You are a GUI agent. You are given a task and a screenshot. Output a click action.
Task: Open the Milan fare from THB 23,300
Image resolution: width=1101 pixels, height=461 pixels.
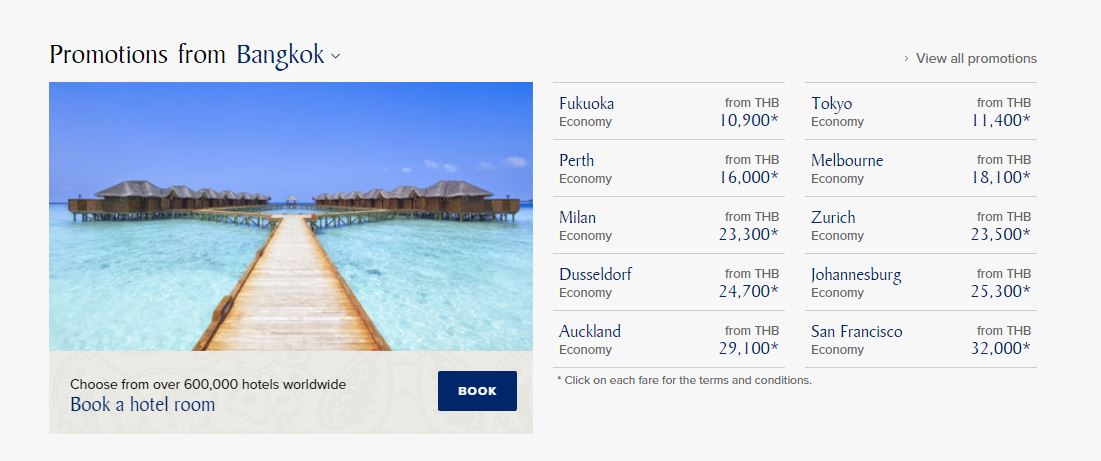point(668,225)
